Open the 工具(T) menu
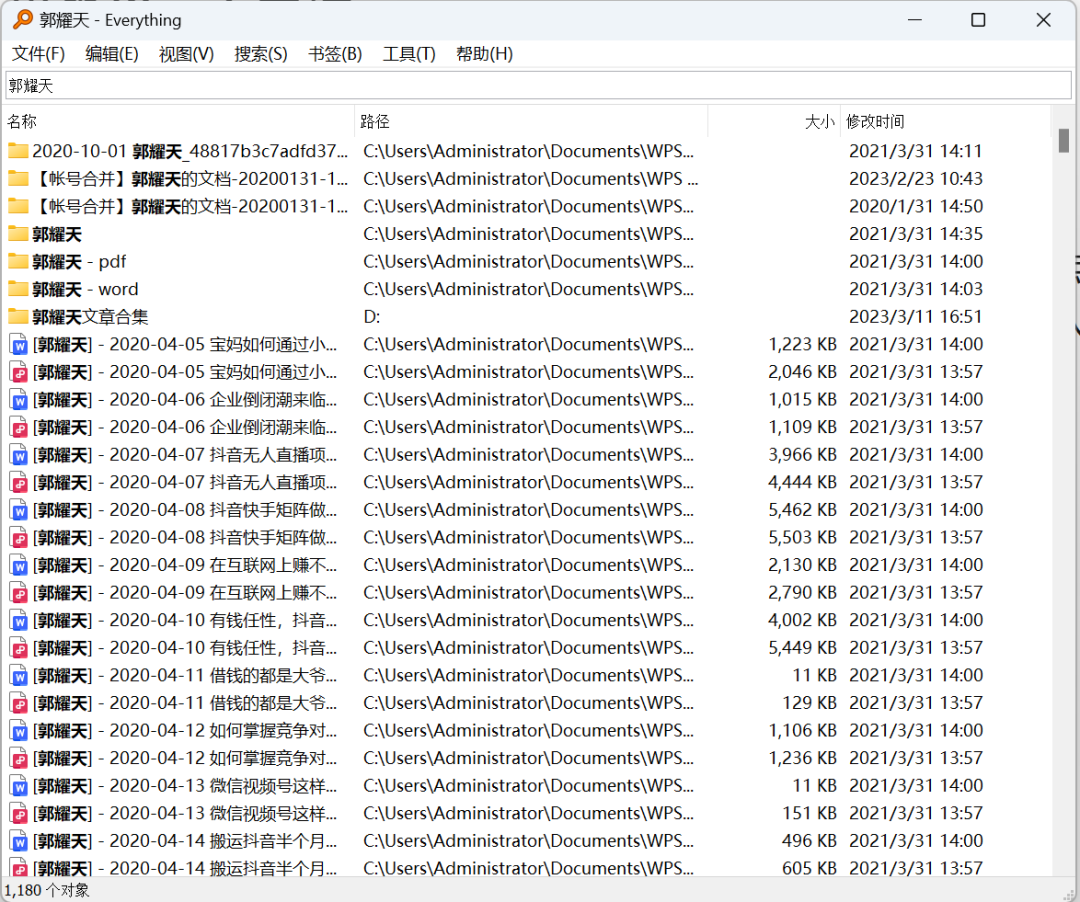 (409, 54)
